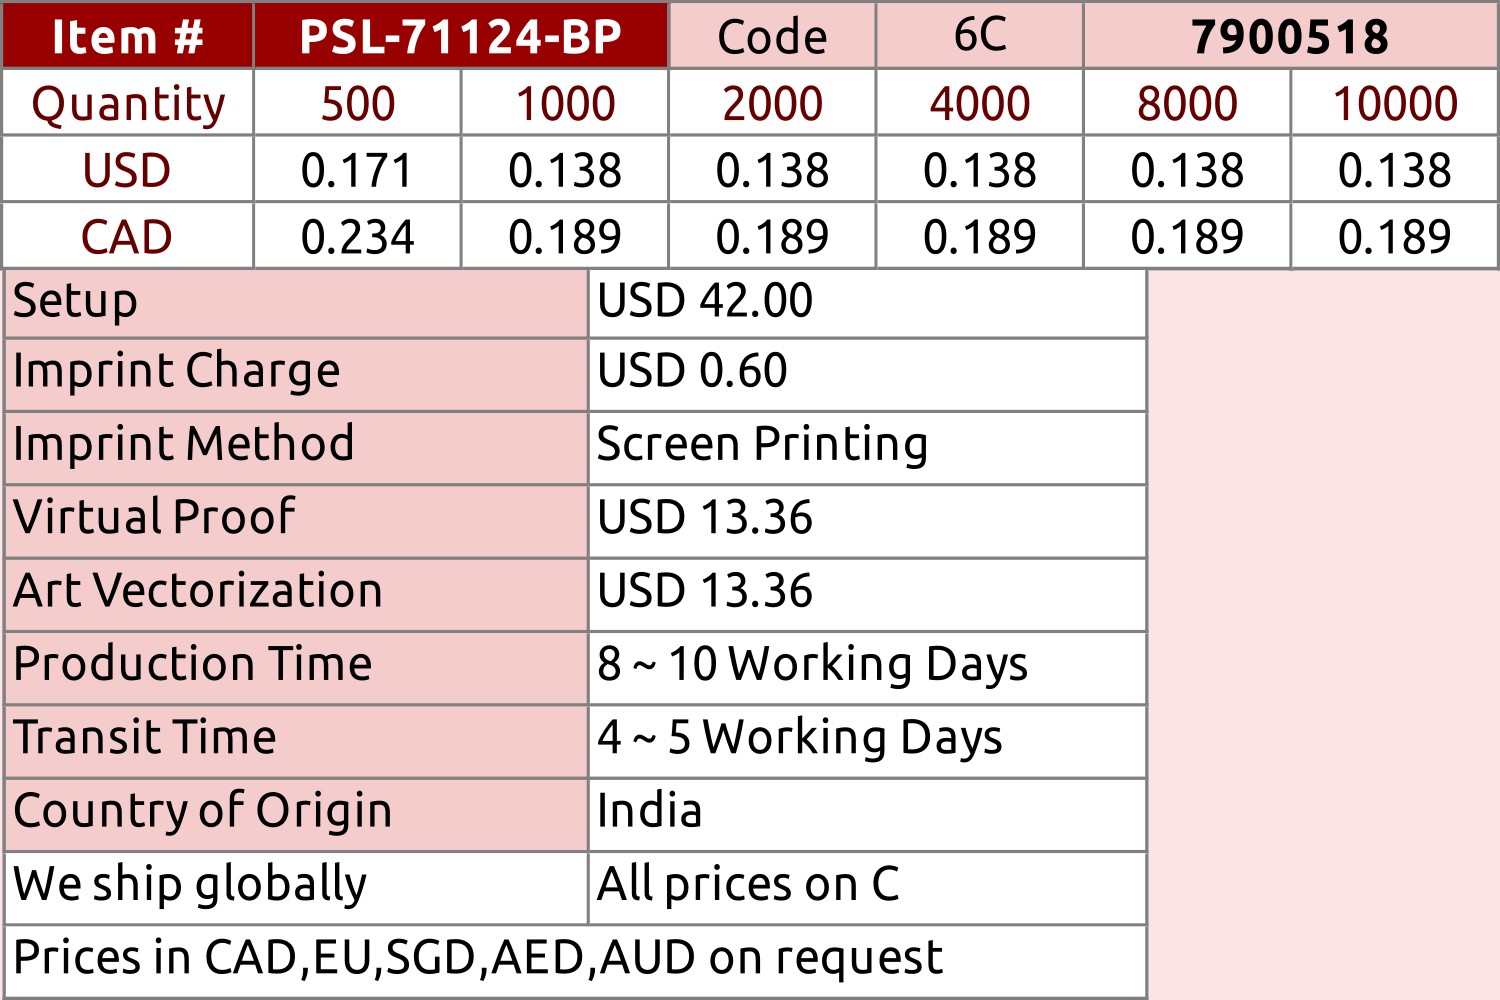Click the USD price 0.171
The image size is (1500, 1000).
pos(357,169)
